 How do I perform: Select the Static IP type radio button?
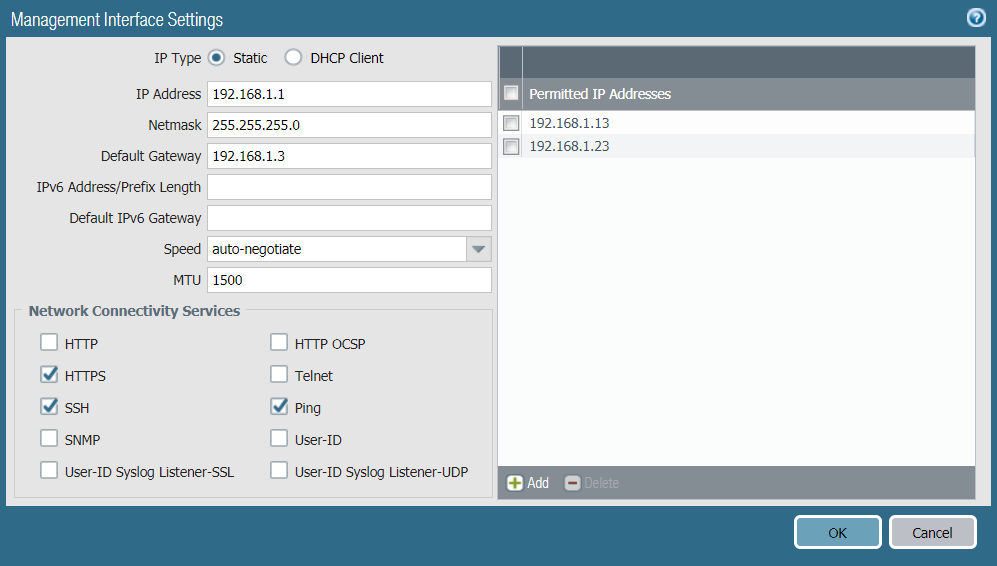point(216,58)
